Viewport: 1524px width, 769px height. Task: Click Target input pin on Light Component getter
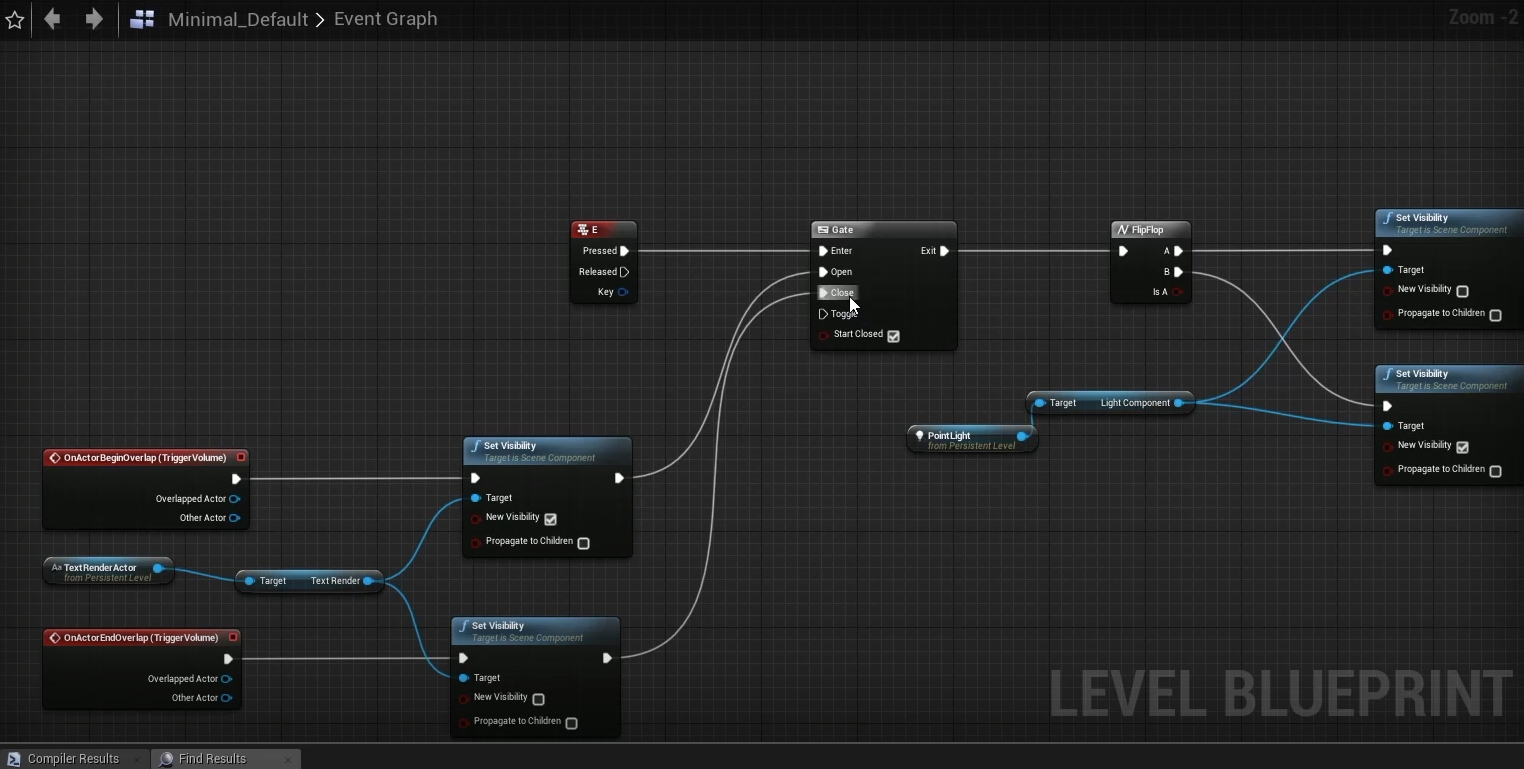tap(1040, 403)
